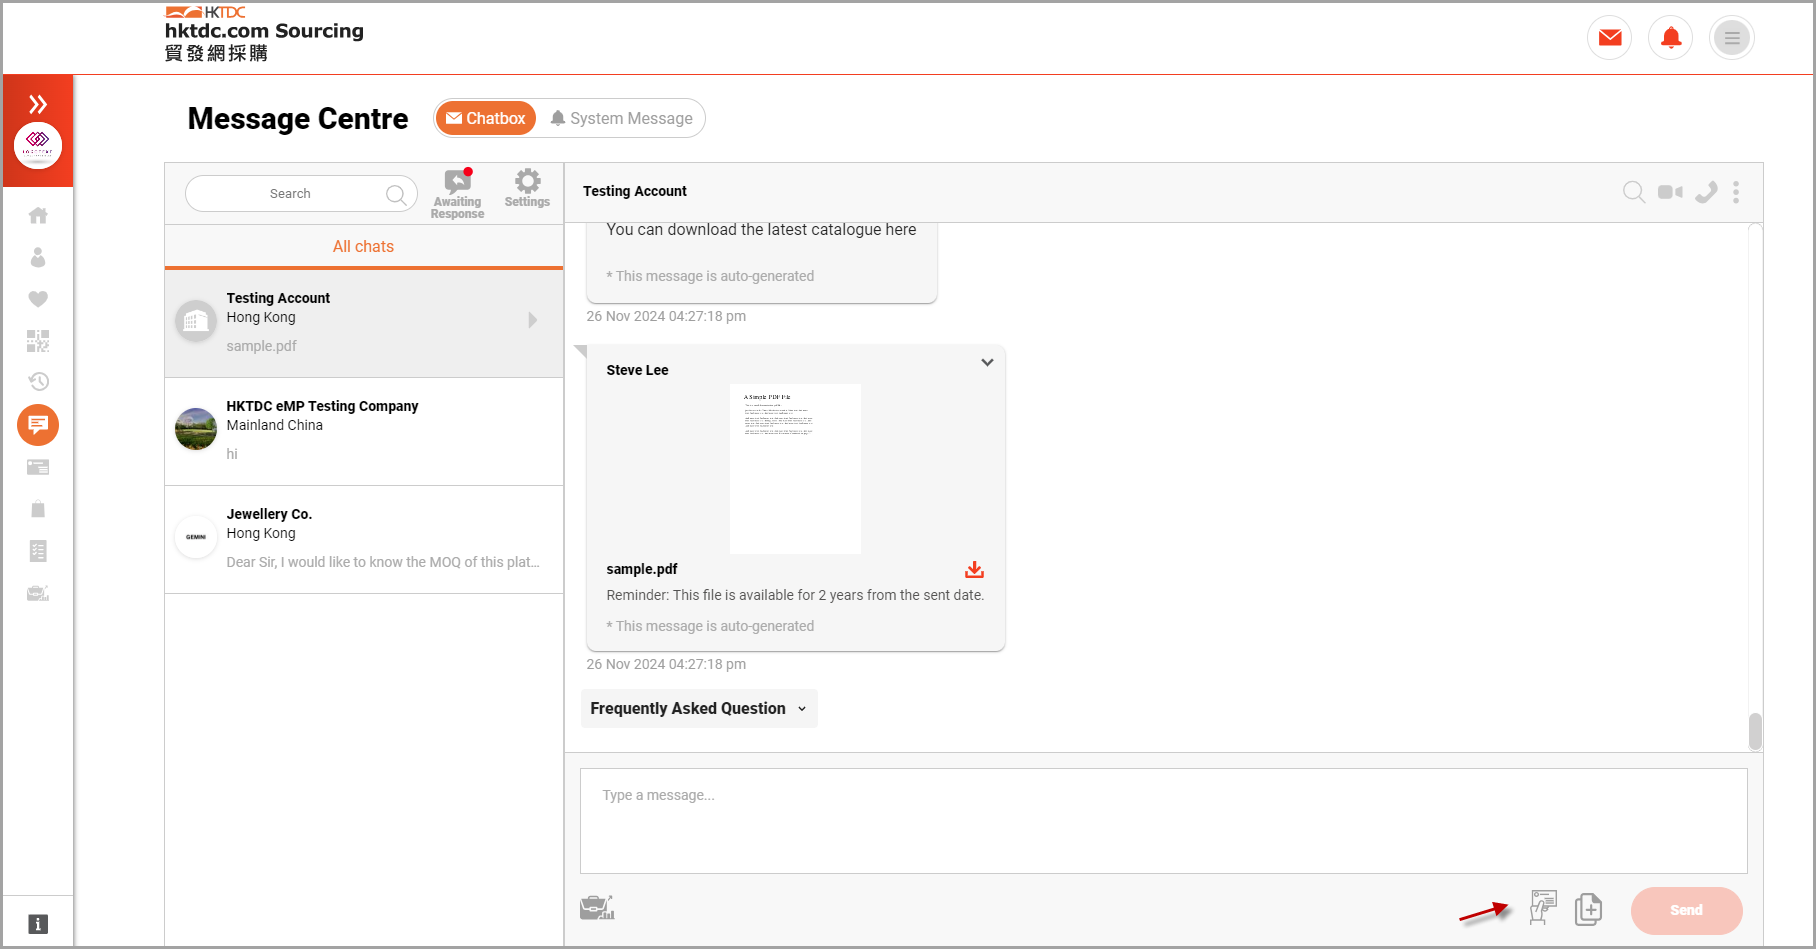Click the hktdc.com Sourcing logo
The height and width of the screenshot is (949, 1816).
264,33
